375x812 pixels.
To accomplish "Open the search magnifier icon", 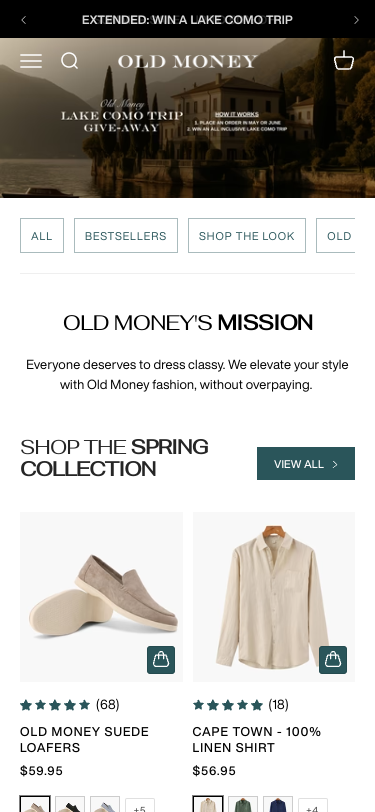I will [x=69, y=61].
